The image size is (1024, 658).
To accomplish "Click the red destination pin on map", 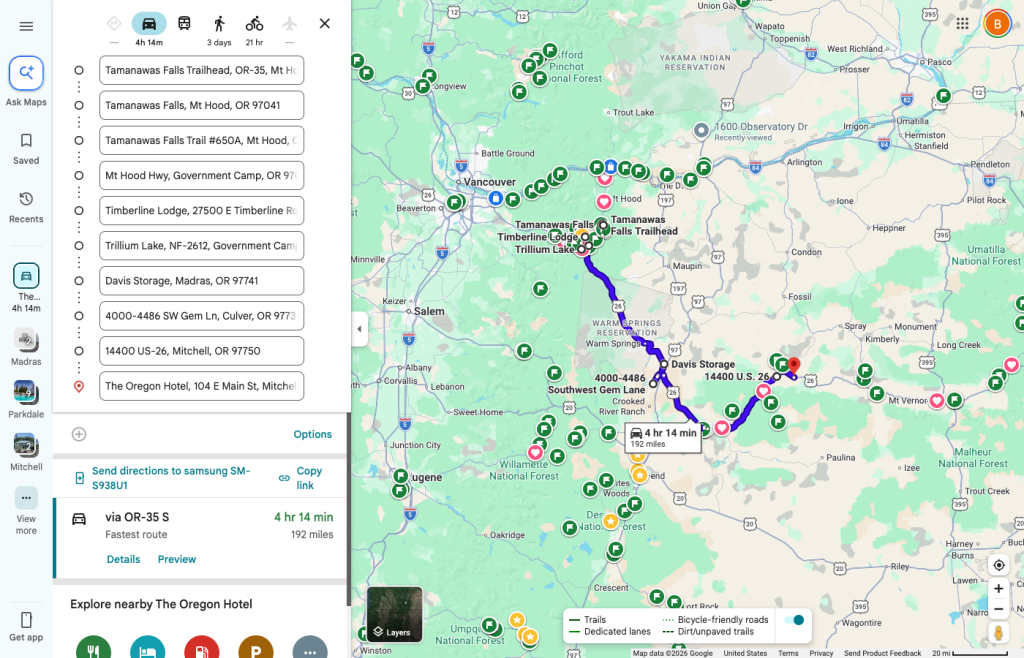I will pos(793,366).
